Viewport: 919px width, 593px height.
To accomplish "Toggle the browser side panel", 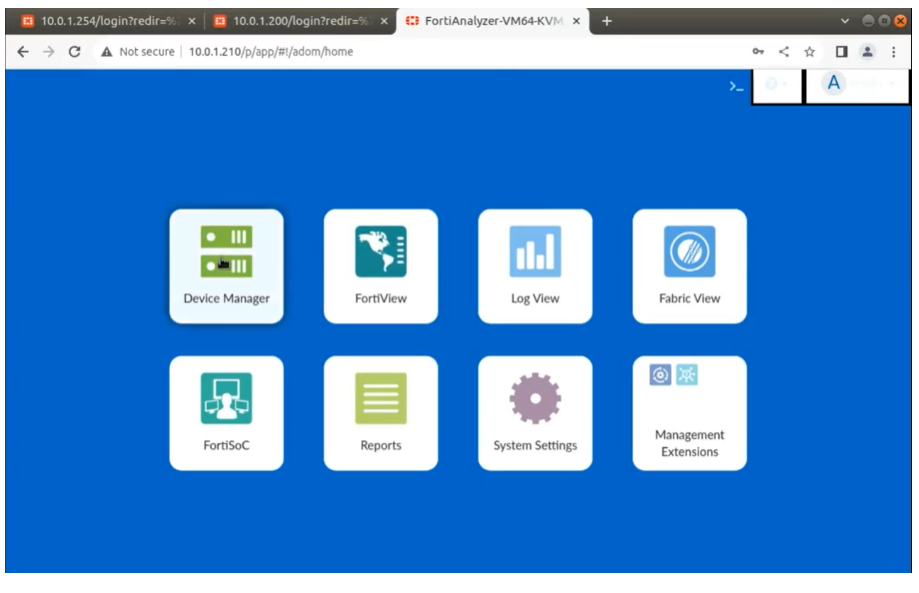I will 842,52.
